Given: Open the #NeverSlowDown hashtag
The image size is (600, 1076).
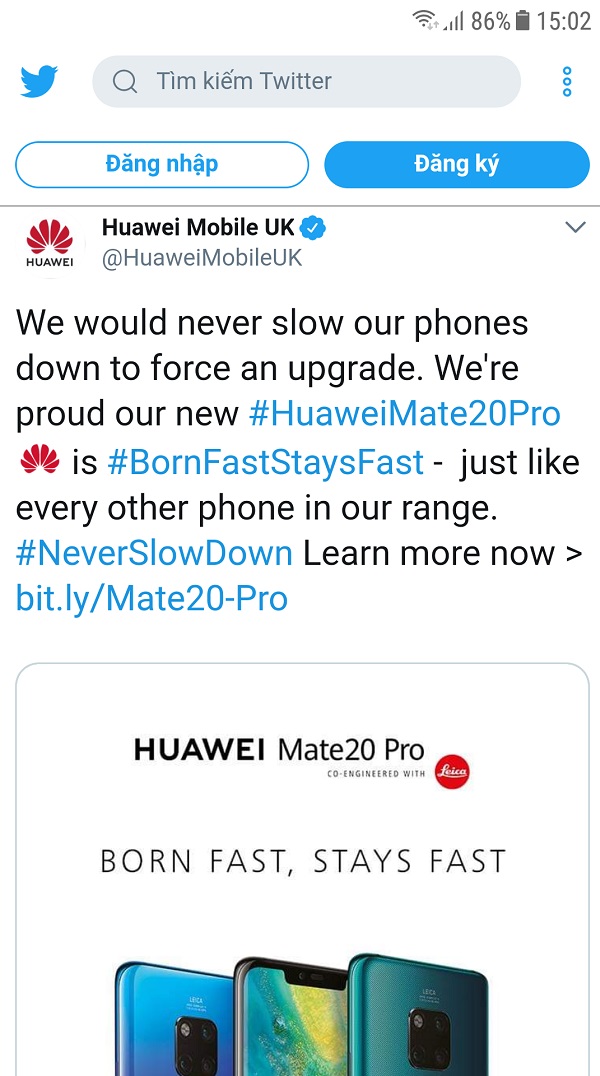Looking at the screenshot, I should pyautogui.click(x=154, y=553).
